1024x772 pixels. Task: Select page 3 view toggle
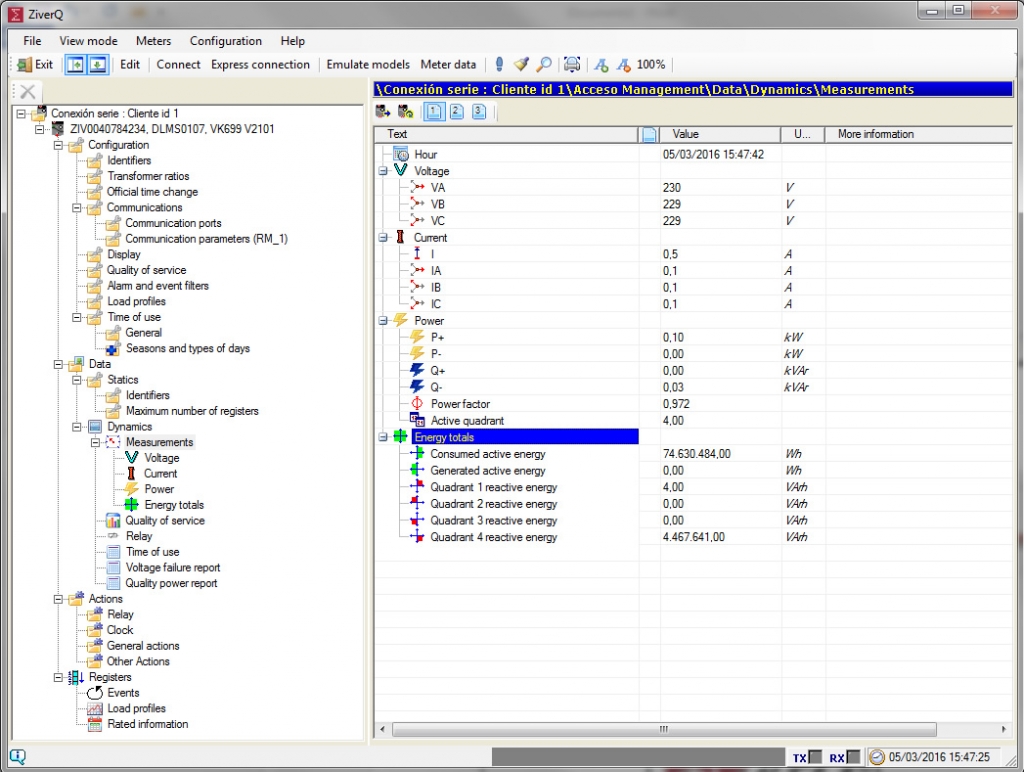479,112
